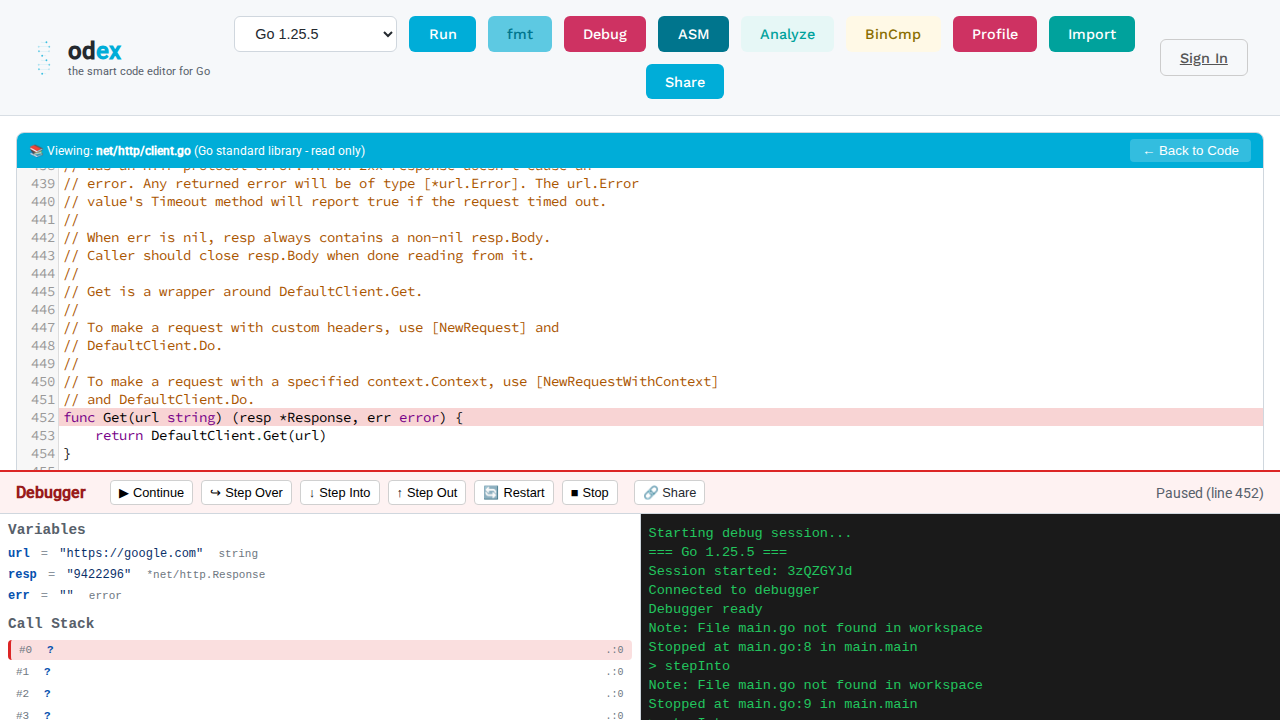Switch to the ASM view
Image resolution: width=1280 pixels, height=720 pixels.
pyautogui.click(x=693, y=33)
